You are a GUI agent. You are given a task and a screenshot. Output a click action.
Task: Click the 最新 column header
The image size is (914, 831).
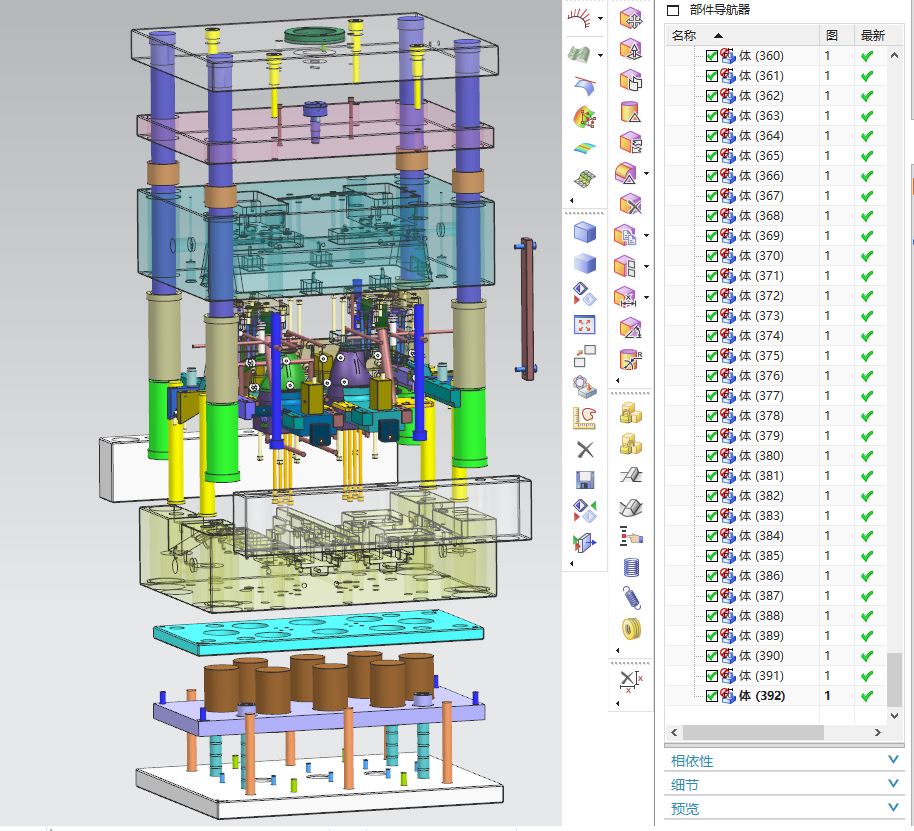tap(873, 36)
